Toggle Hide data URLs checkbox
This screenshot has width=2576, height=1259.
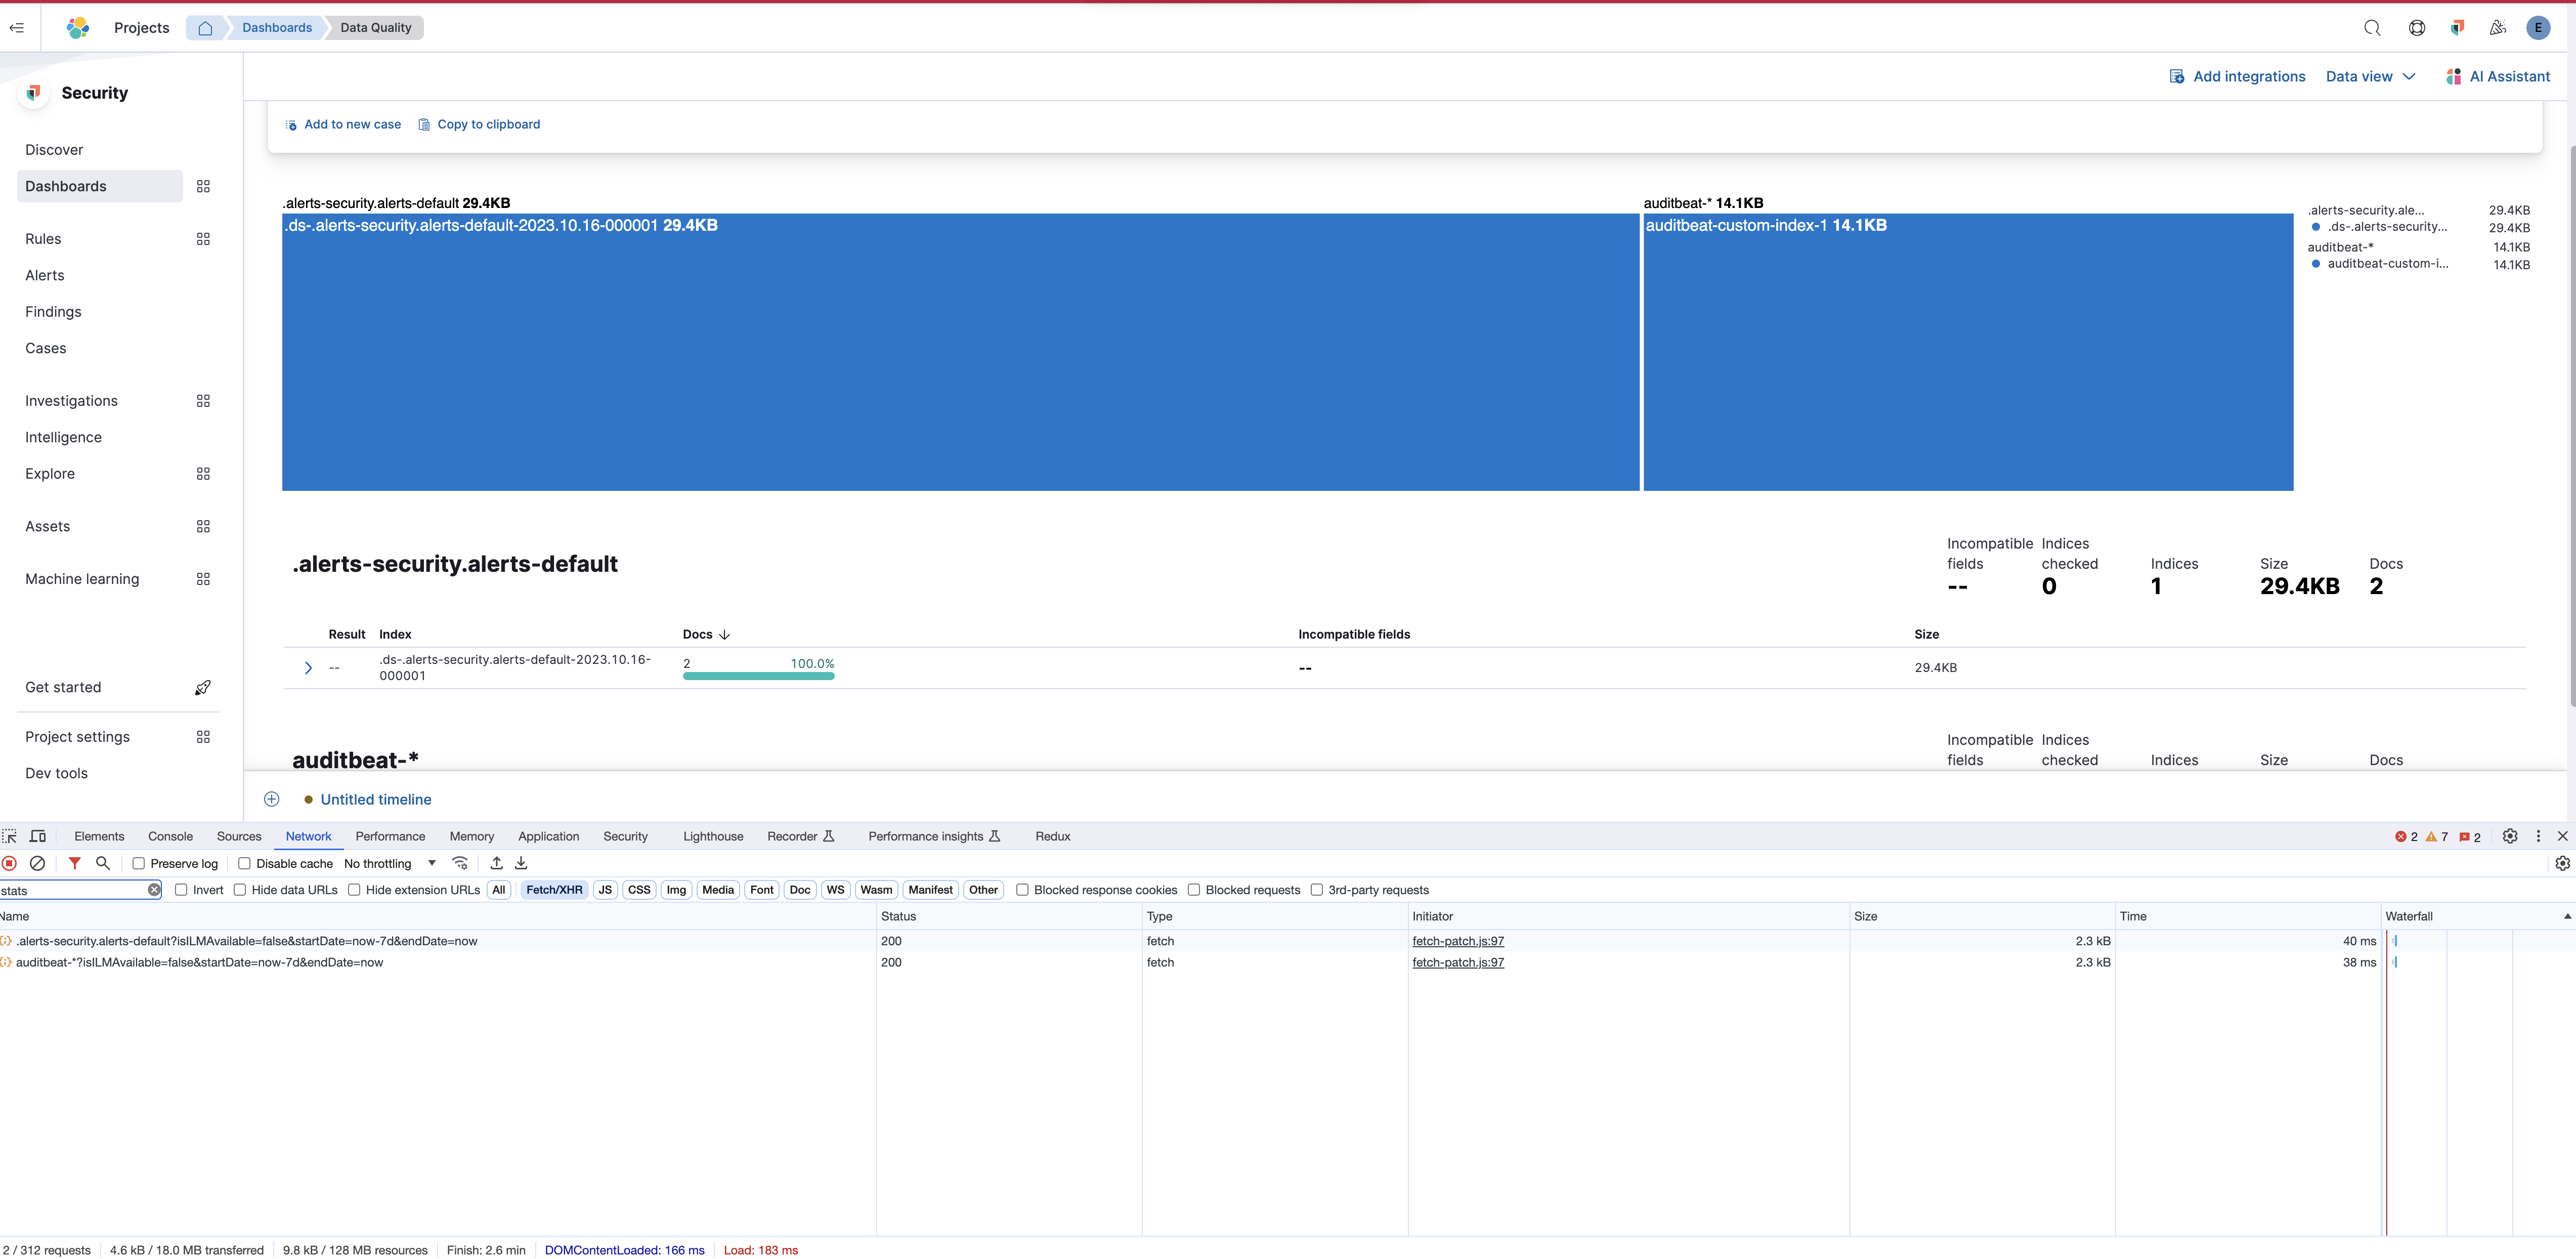[240, 890]
